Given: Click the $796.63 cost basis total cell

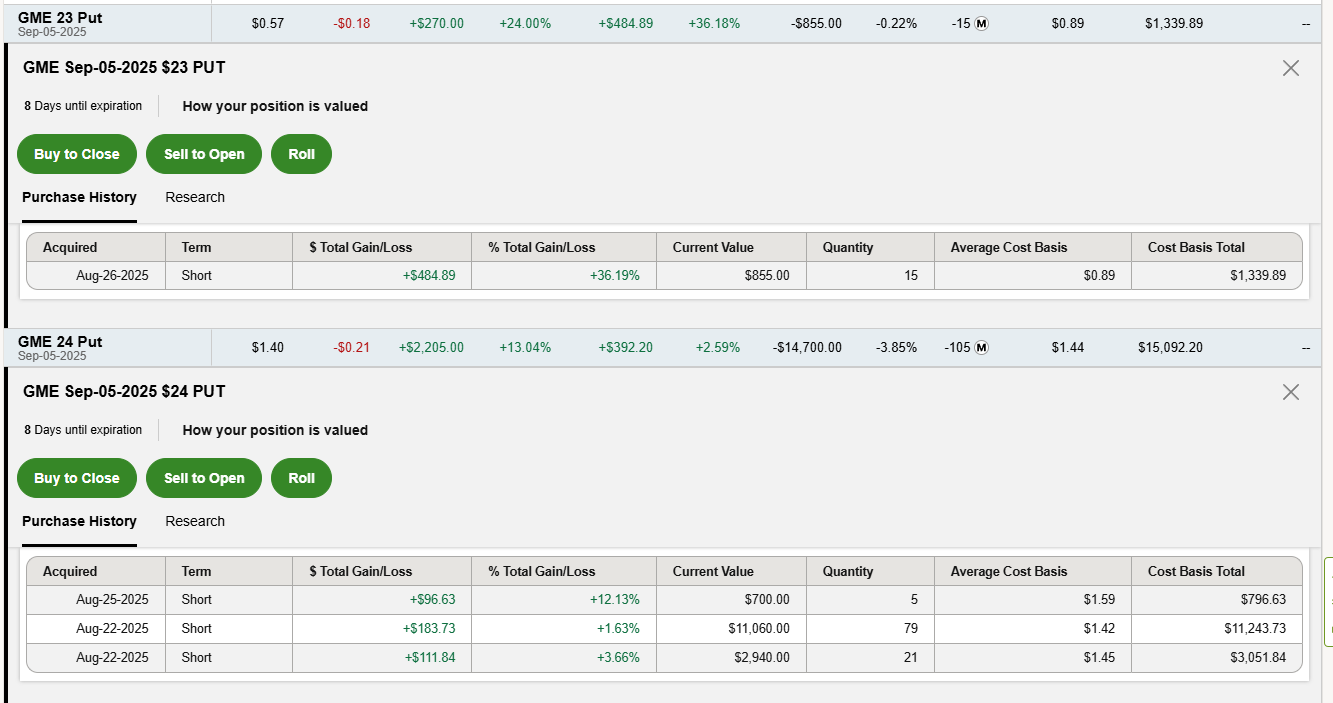Looking at the screenshot, I should pos(1263,599).
